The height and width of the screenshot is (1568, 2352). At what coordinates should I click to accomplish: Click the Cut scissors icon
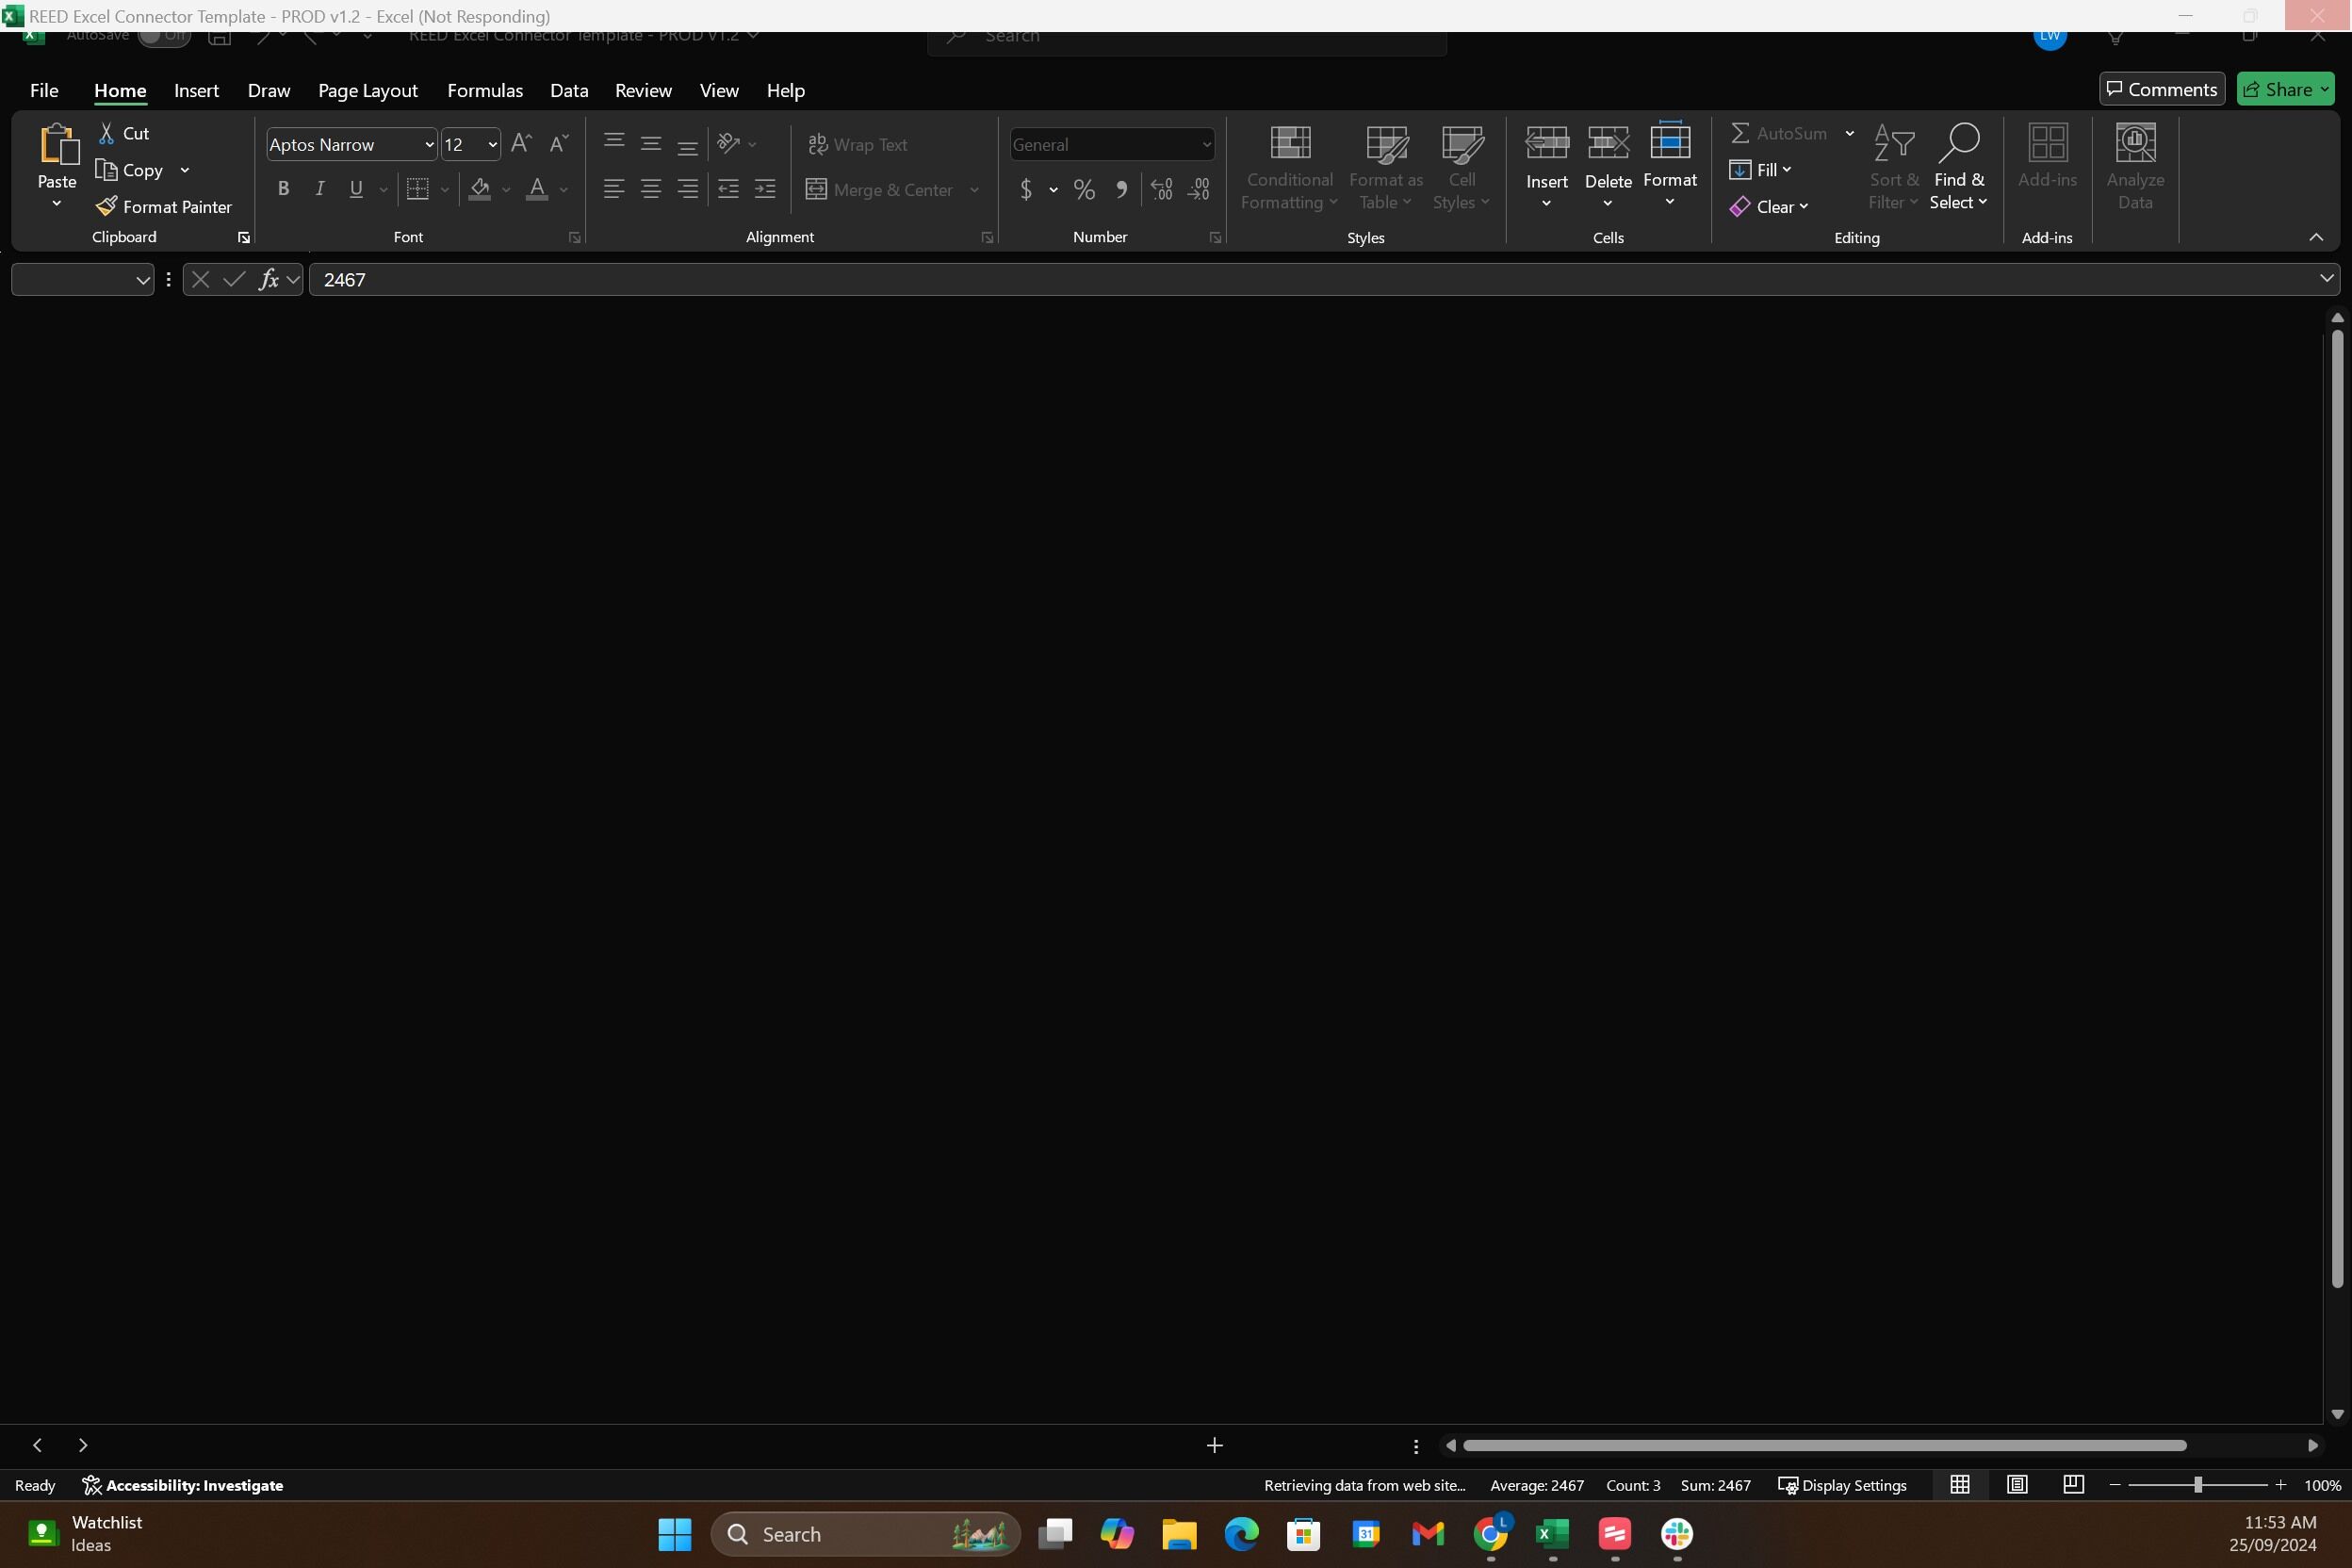(x=106, y=133)
